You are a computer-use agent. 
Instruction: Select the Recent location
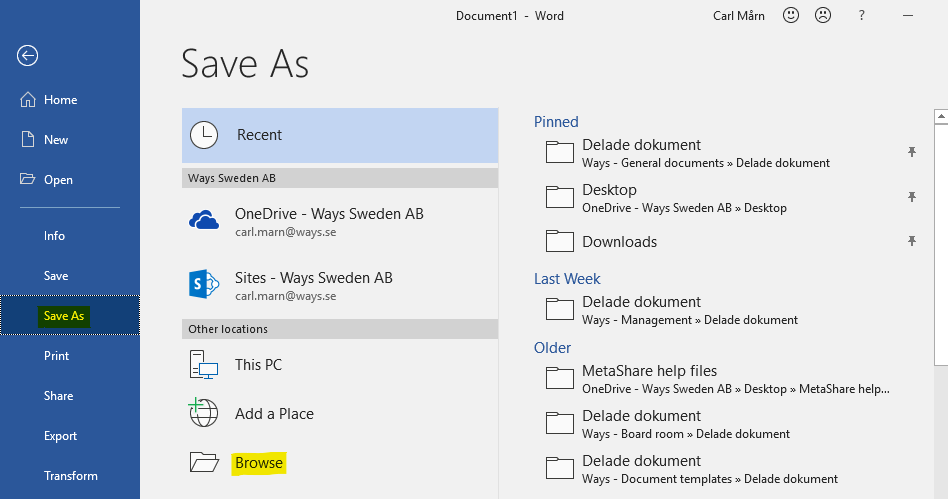point(340,135)
